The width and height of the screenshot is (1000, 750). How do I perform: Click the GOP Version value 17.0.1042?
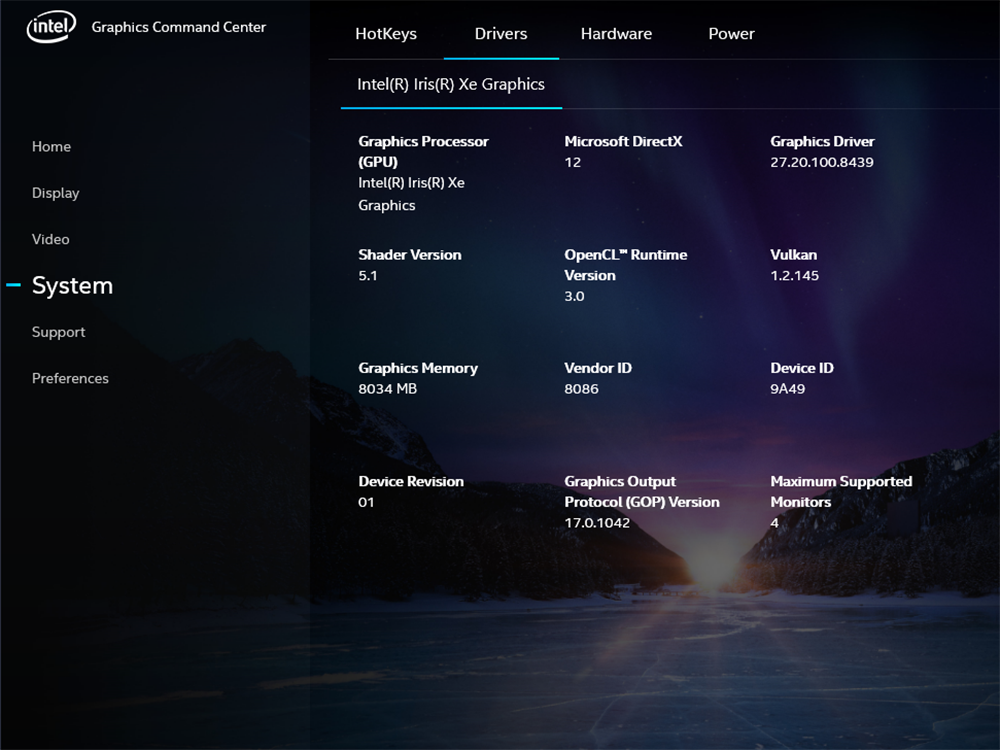(597, 522)
